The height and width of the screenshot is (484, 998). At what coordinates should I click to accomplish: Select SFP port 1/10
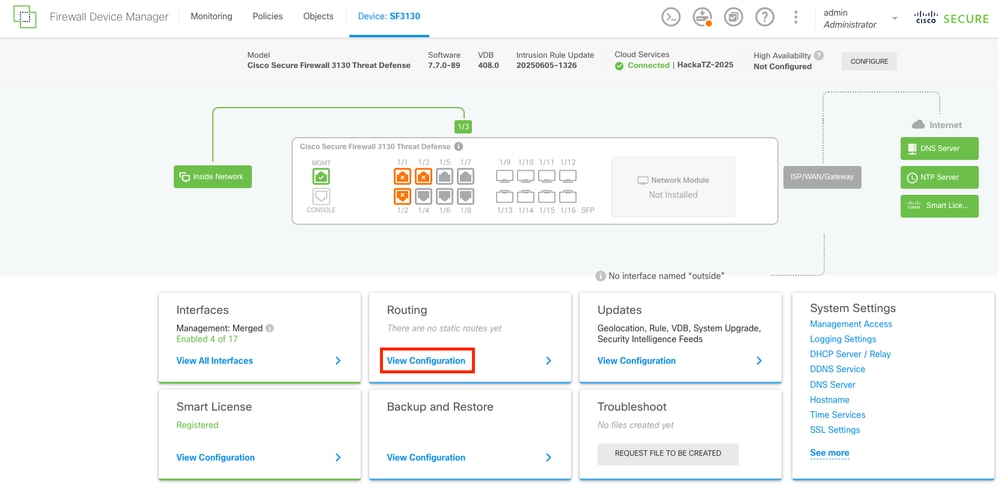[526, 176]
